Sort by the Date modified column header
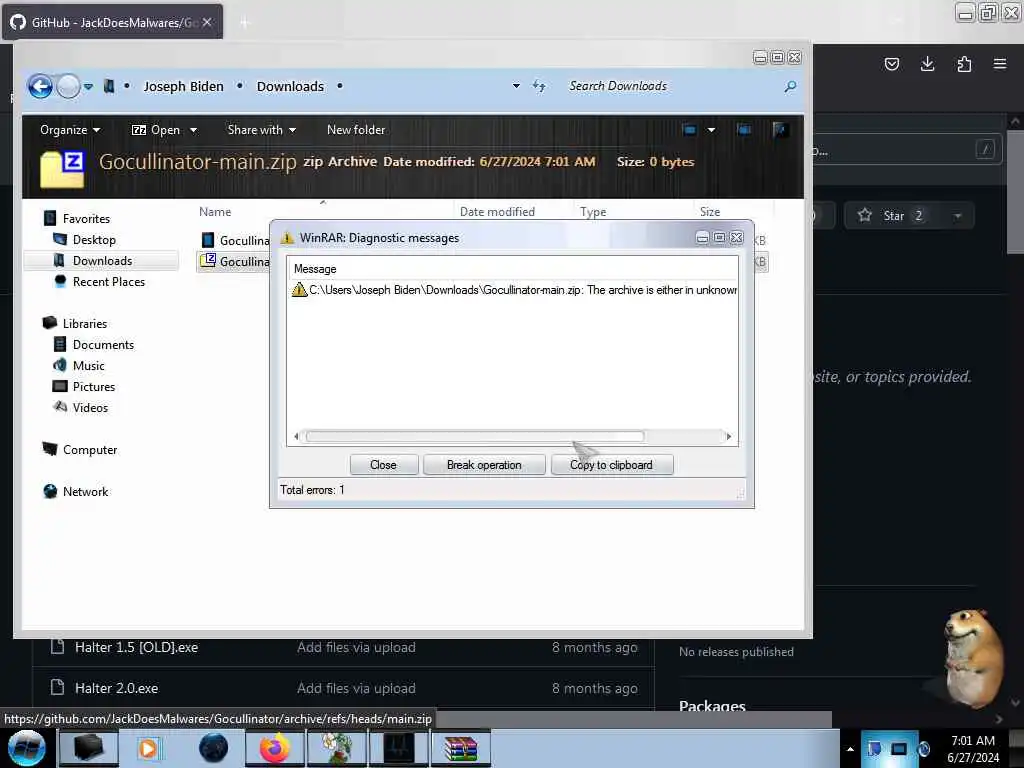Screen dimensions: 1024x768 497,212
